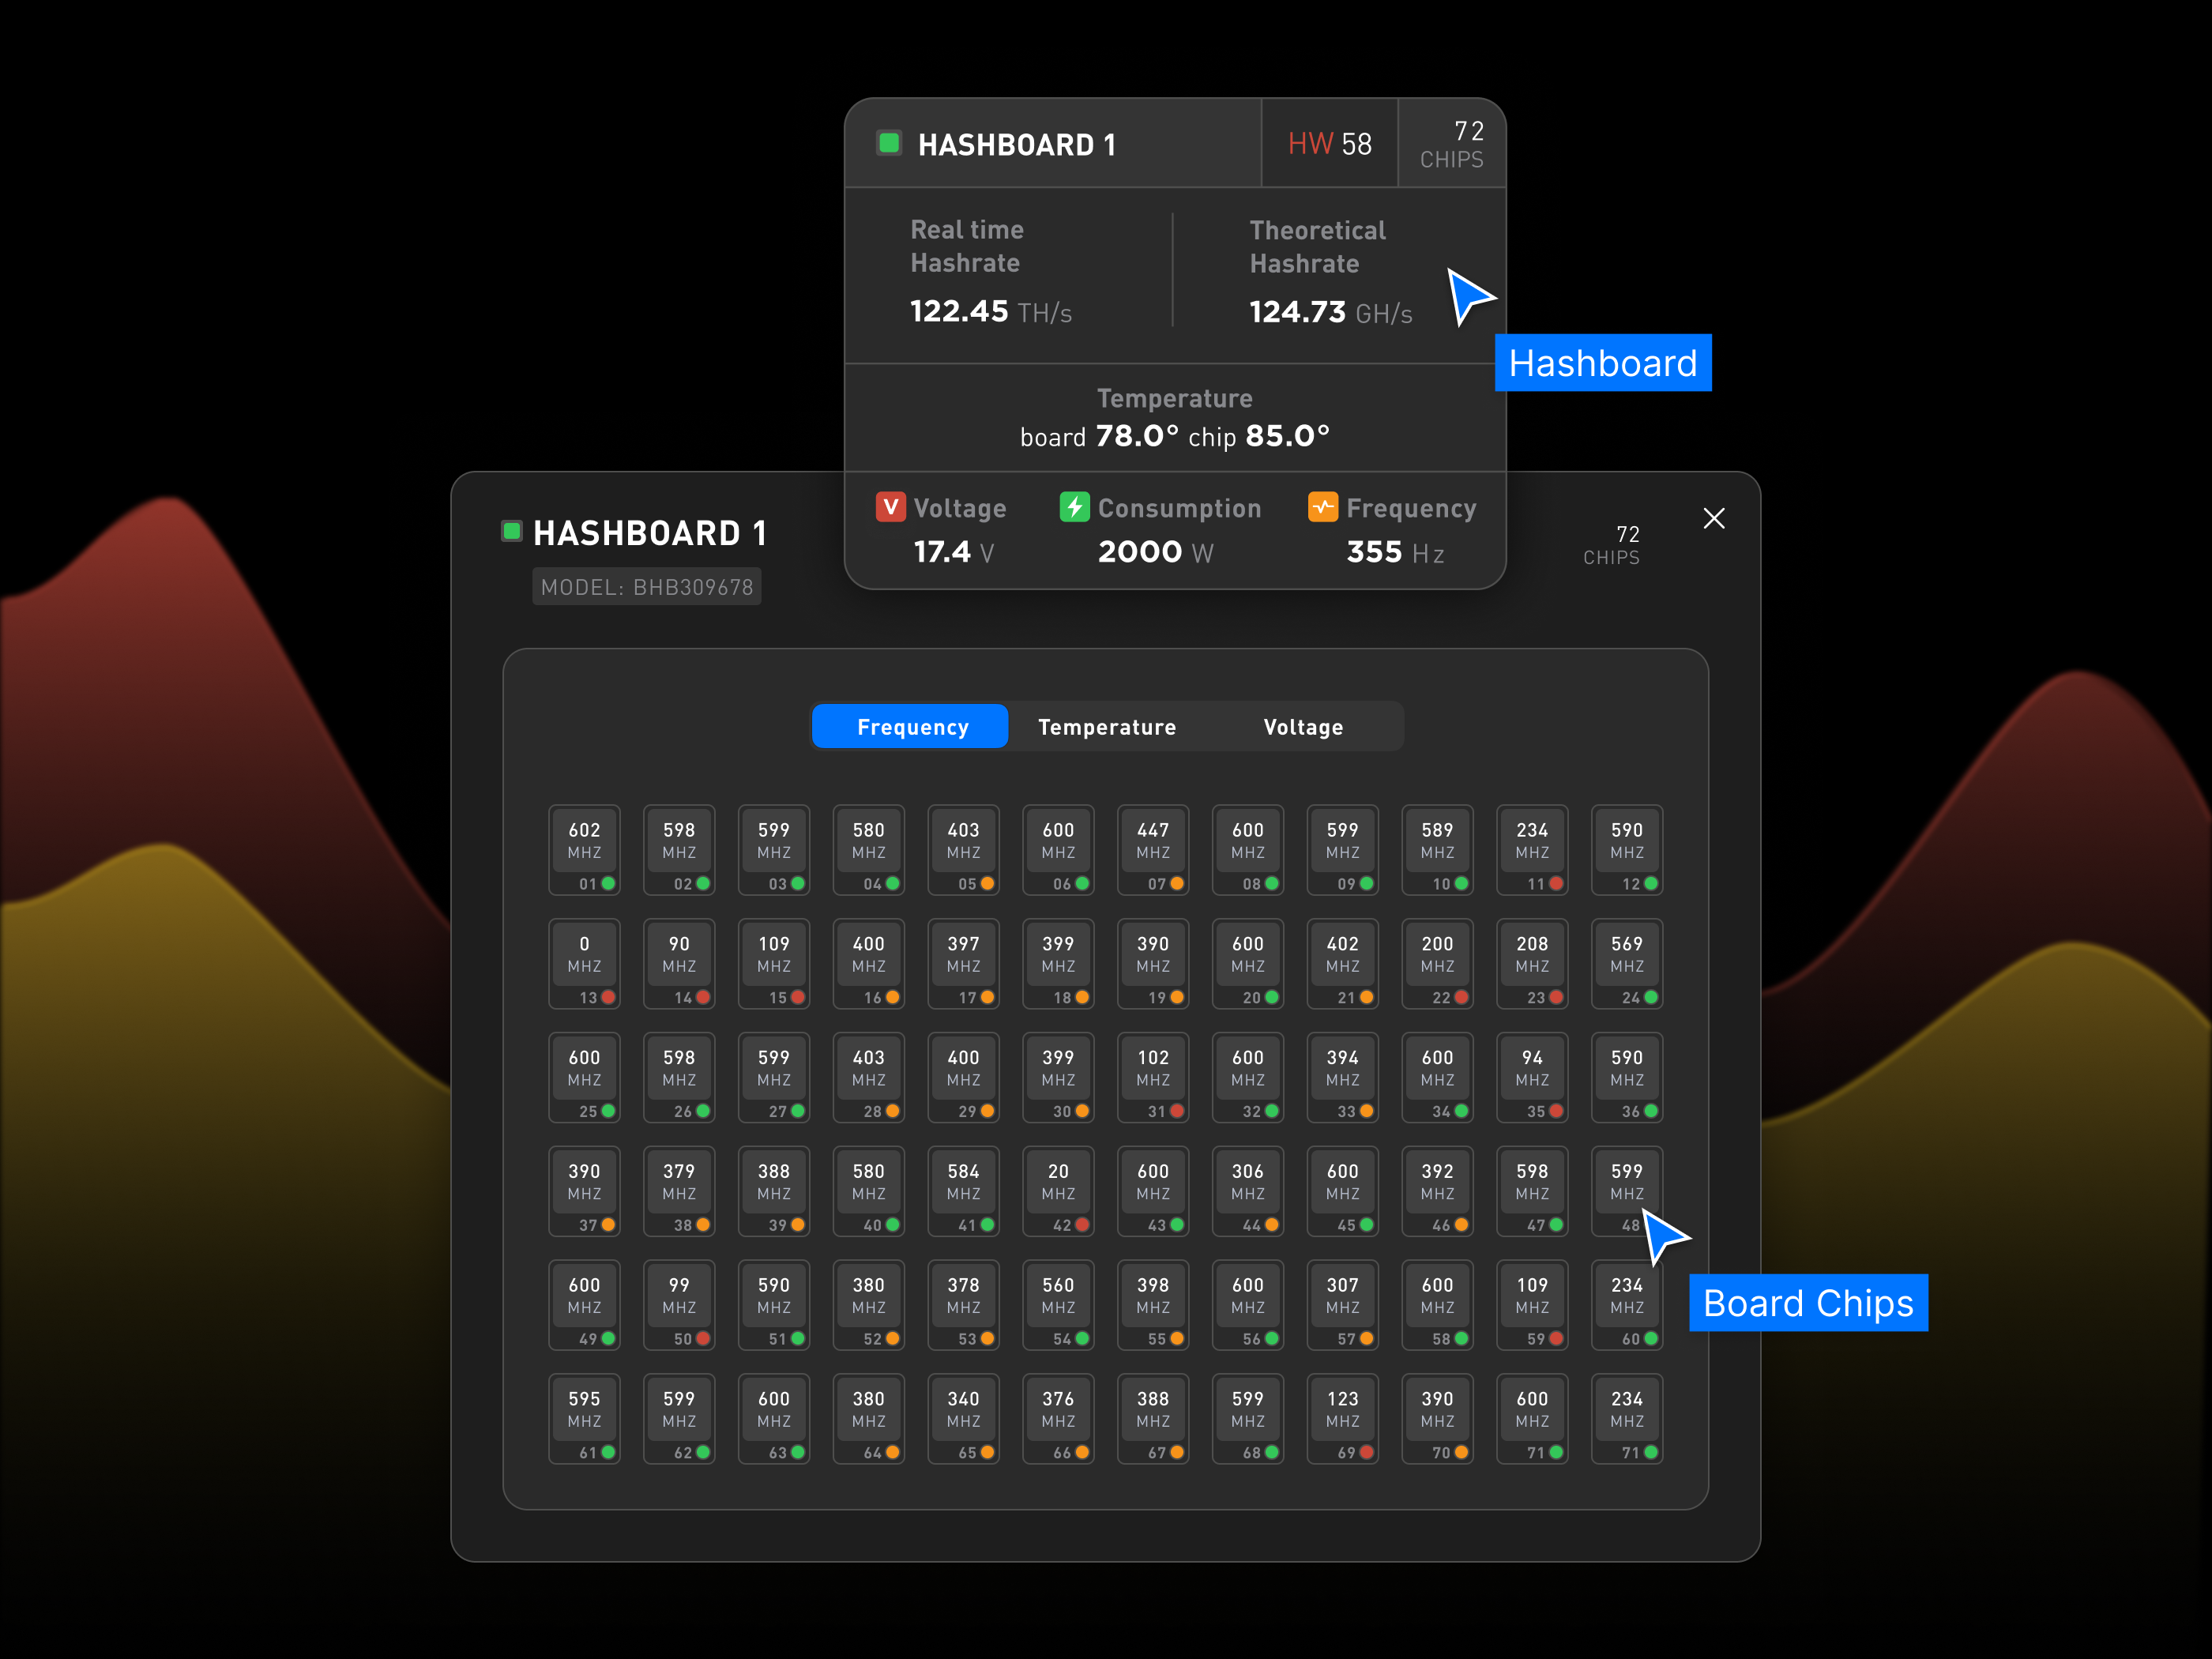Click the red status dot on chip 69

[1366, 1454]
